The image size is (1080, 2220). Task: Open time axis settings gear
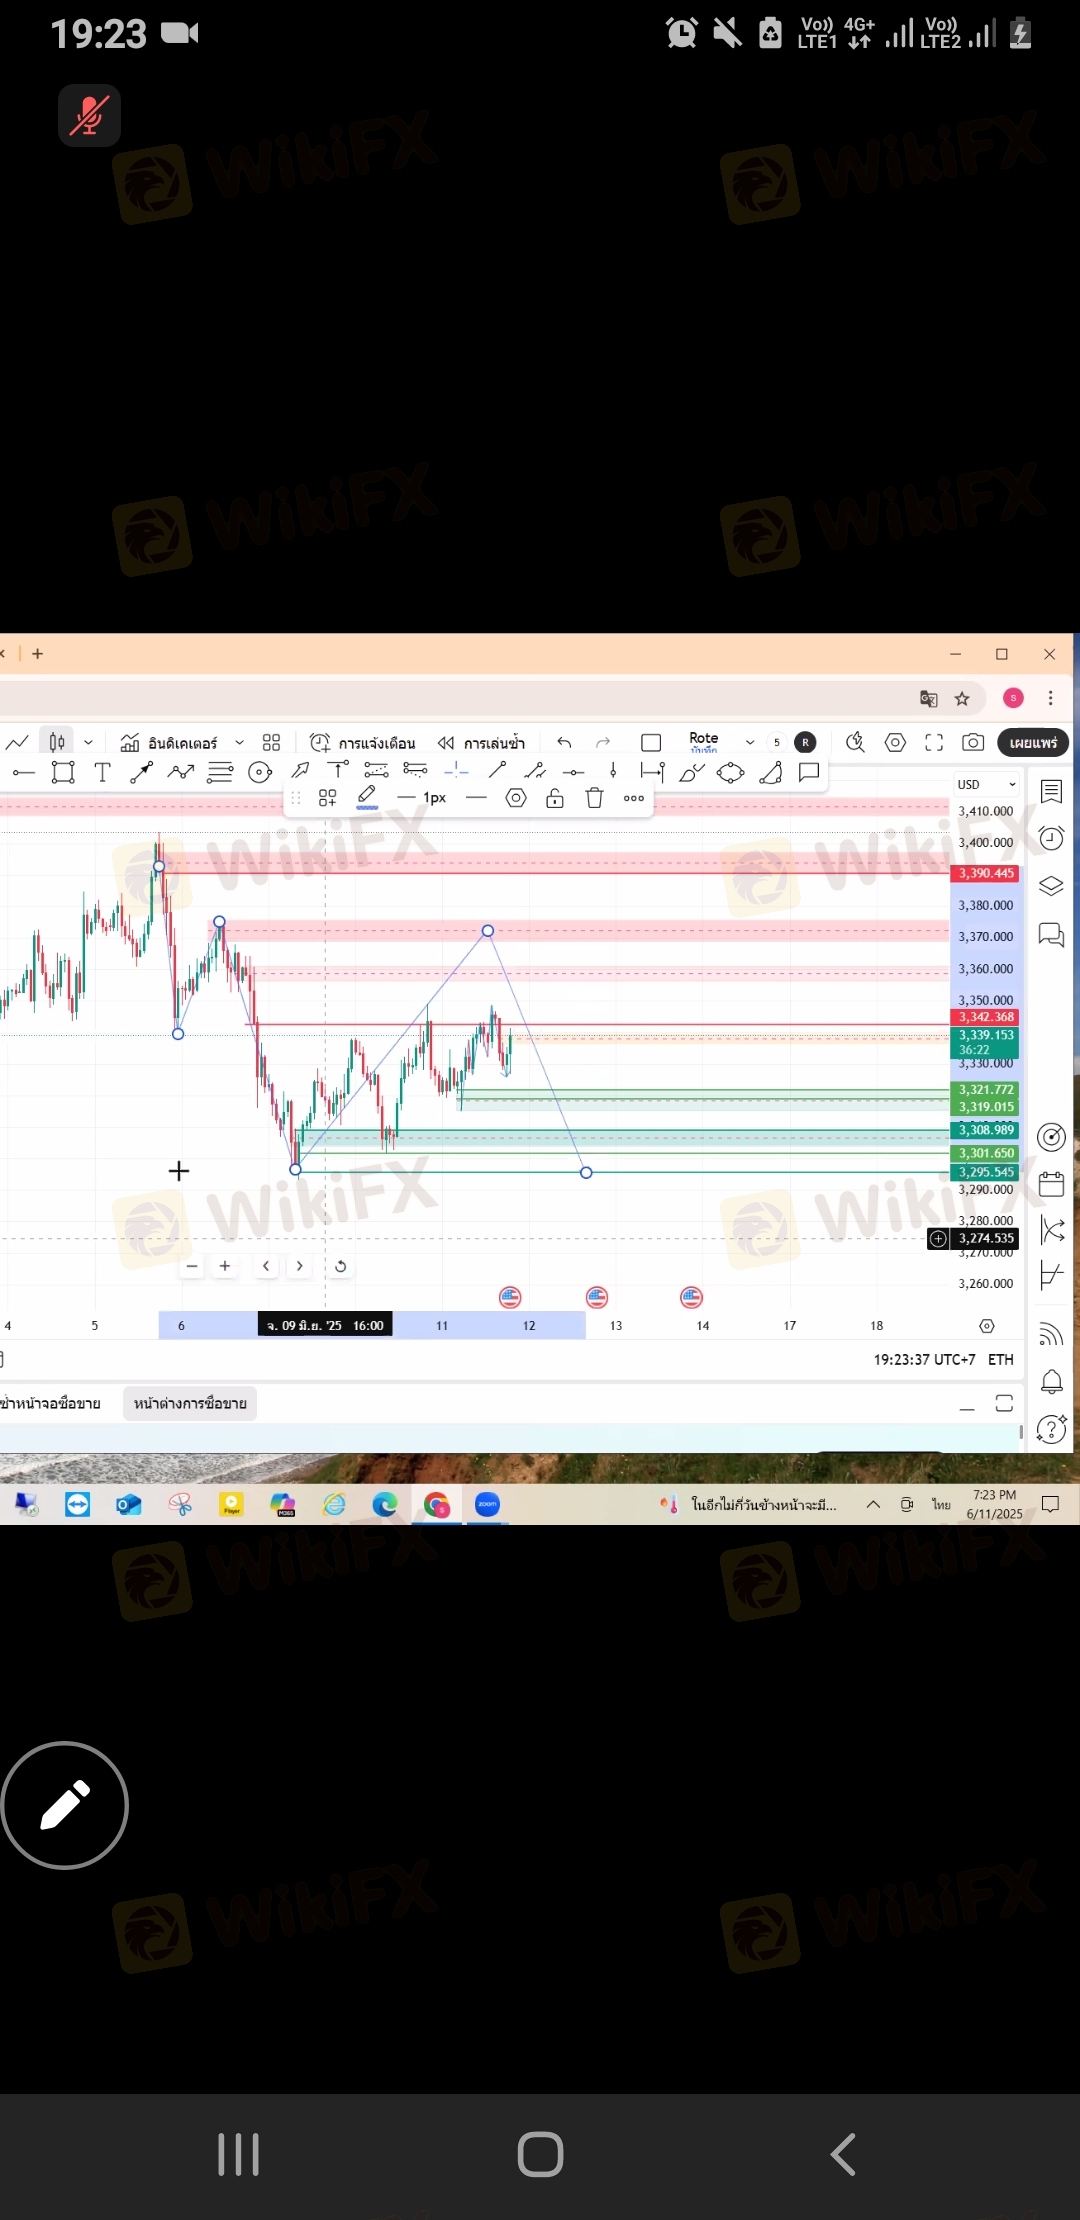pos(987,1326)
